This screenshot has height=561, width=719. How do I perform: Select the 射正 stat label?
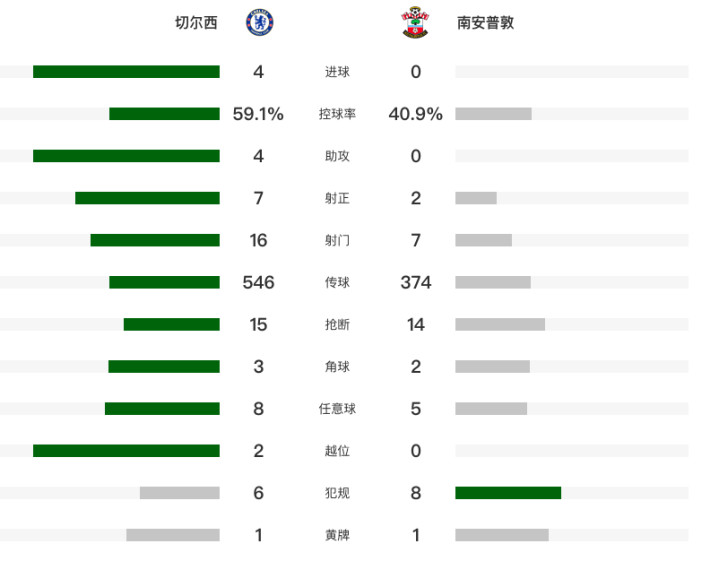pos(337,198)
